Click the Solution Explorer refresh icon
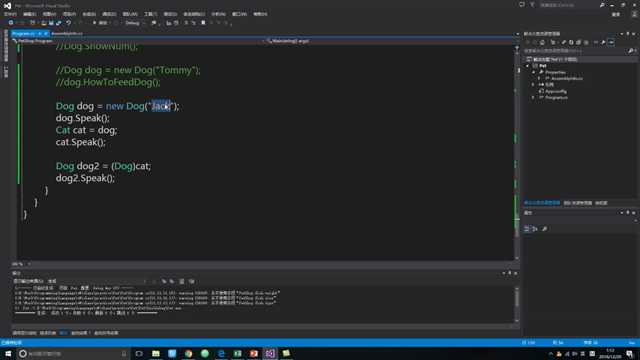The image size is (640, 360). pos(571,42)
